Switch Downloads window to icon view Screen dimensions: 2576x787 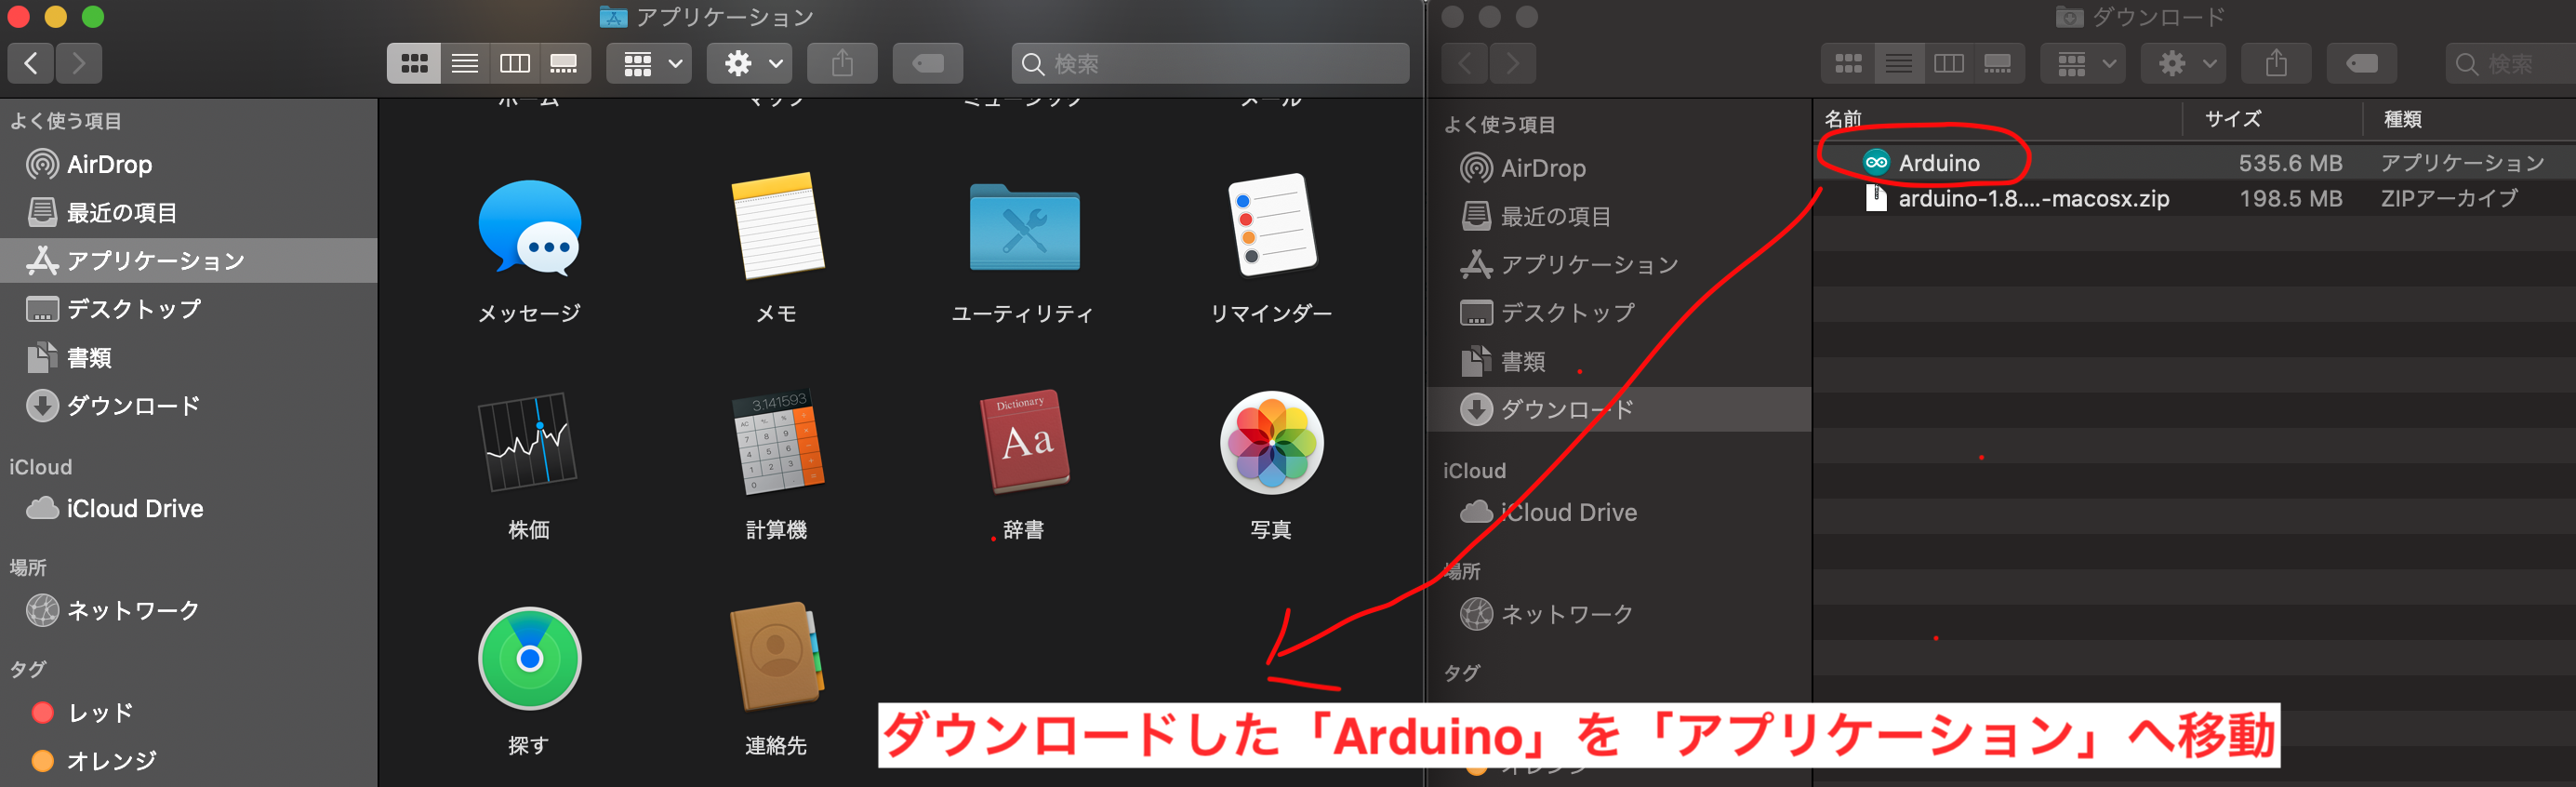(x=1848, y=63)
